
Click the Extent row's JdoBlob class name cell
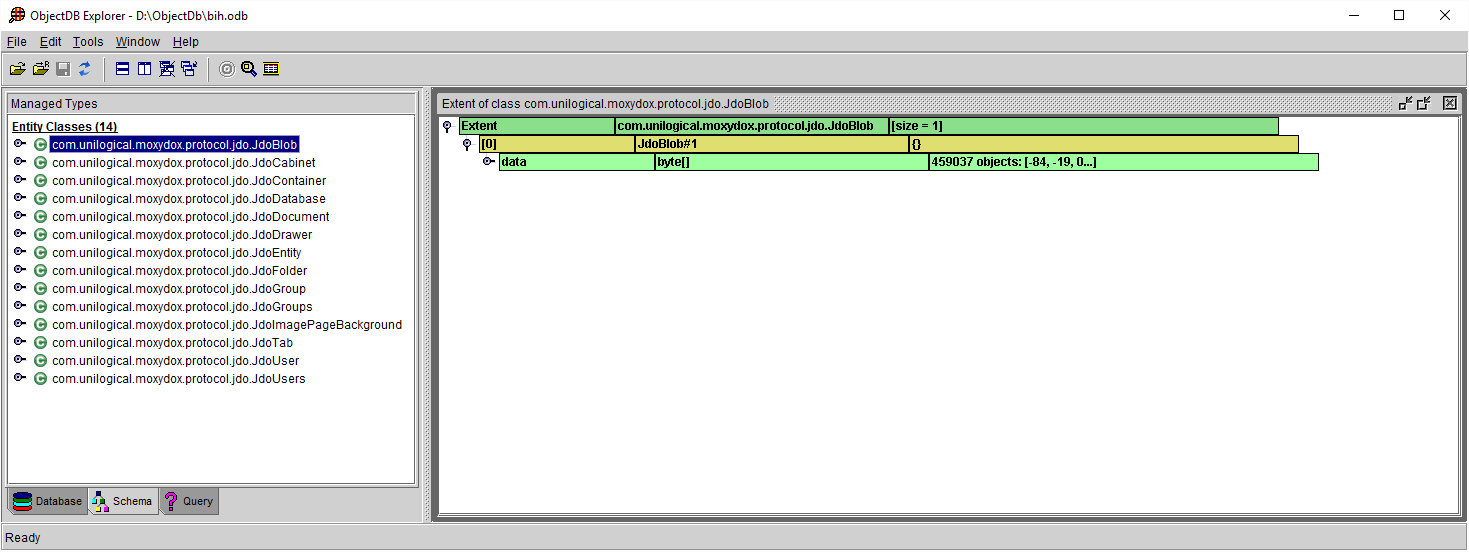[751, 126]
